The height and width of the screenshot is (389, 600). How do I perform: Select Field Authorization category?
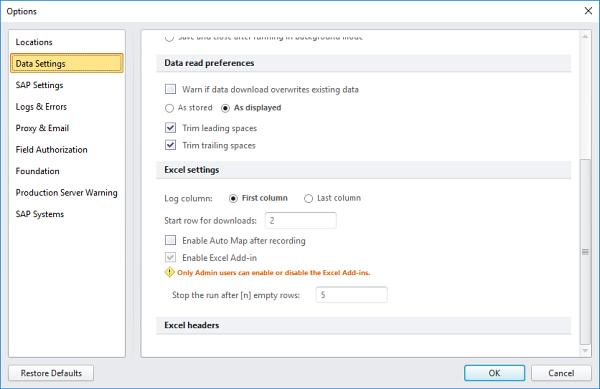(51, 150)
